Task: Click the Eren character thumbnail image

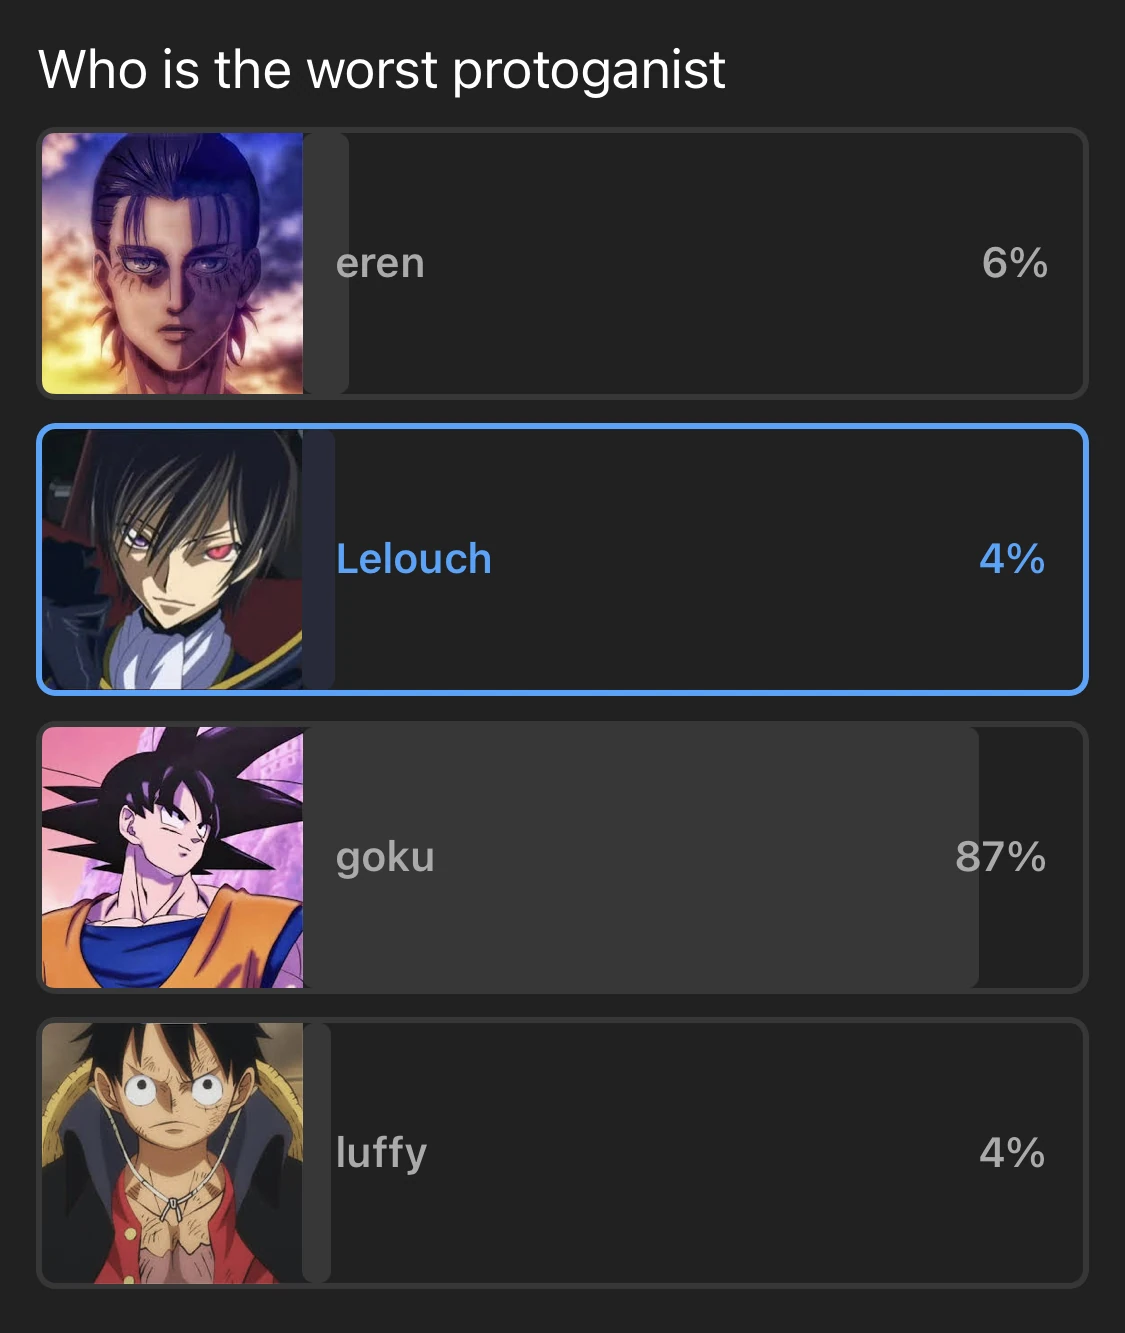Action: (172, 263)
